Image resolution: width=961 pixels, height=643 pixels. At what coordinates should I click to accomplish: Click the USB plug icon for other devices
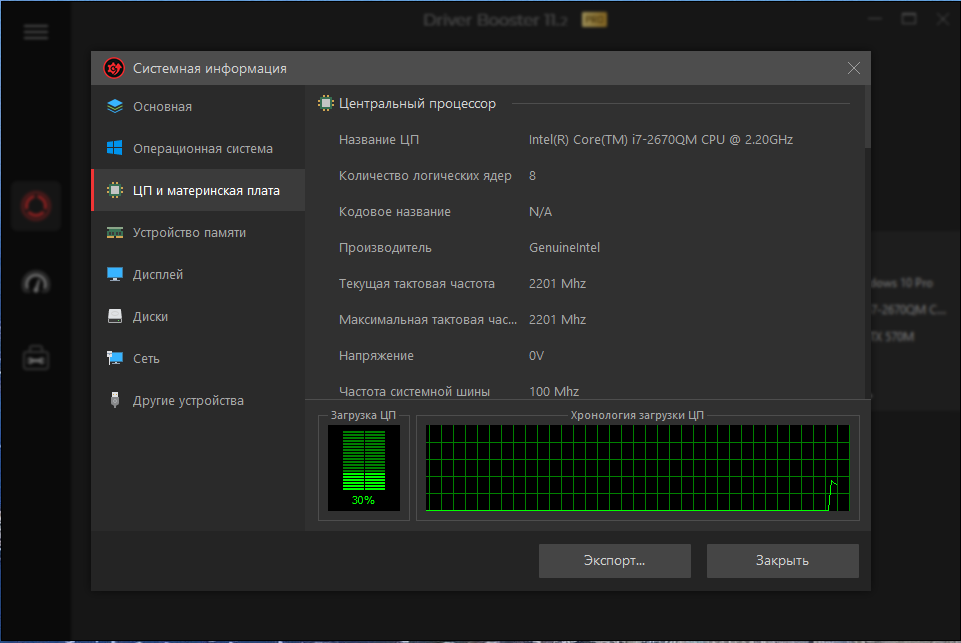pyautogui.click(x=115, y=400)
